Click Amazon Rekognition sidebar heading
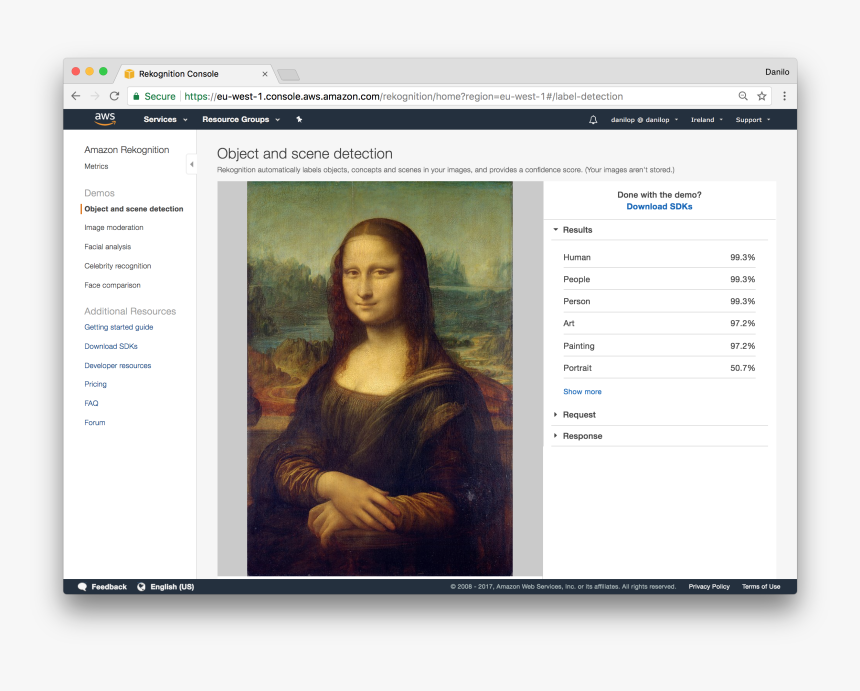 click(x=127, y=150)
